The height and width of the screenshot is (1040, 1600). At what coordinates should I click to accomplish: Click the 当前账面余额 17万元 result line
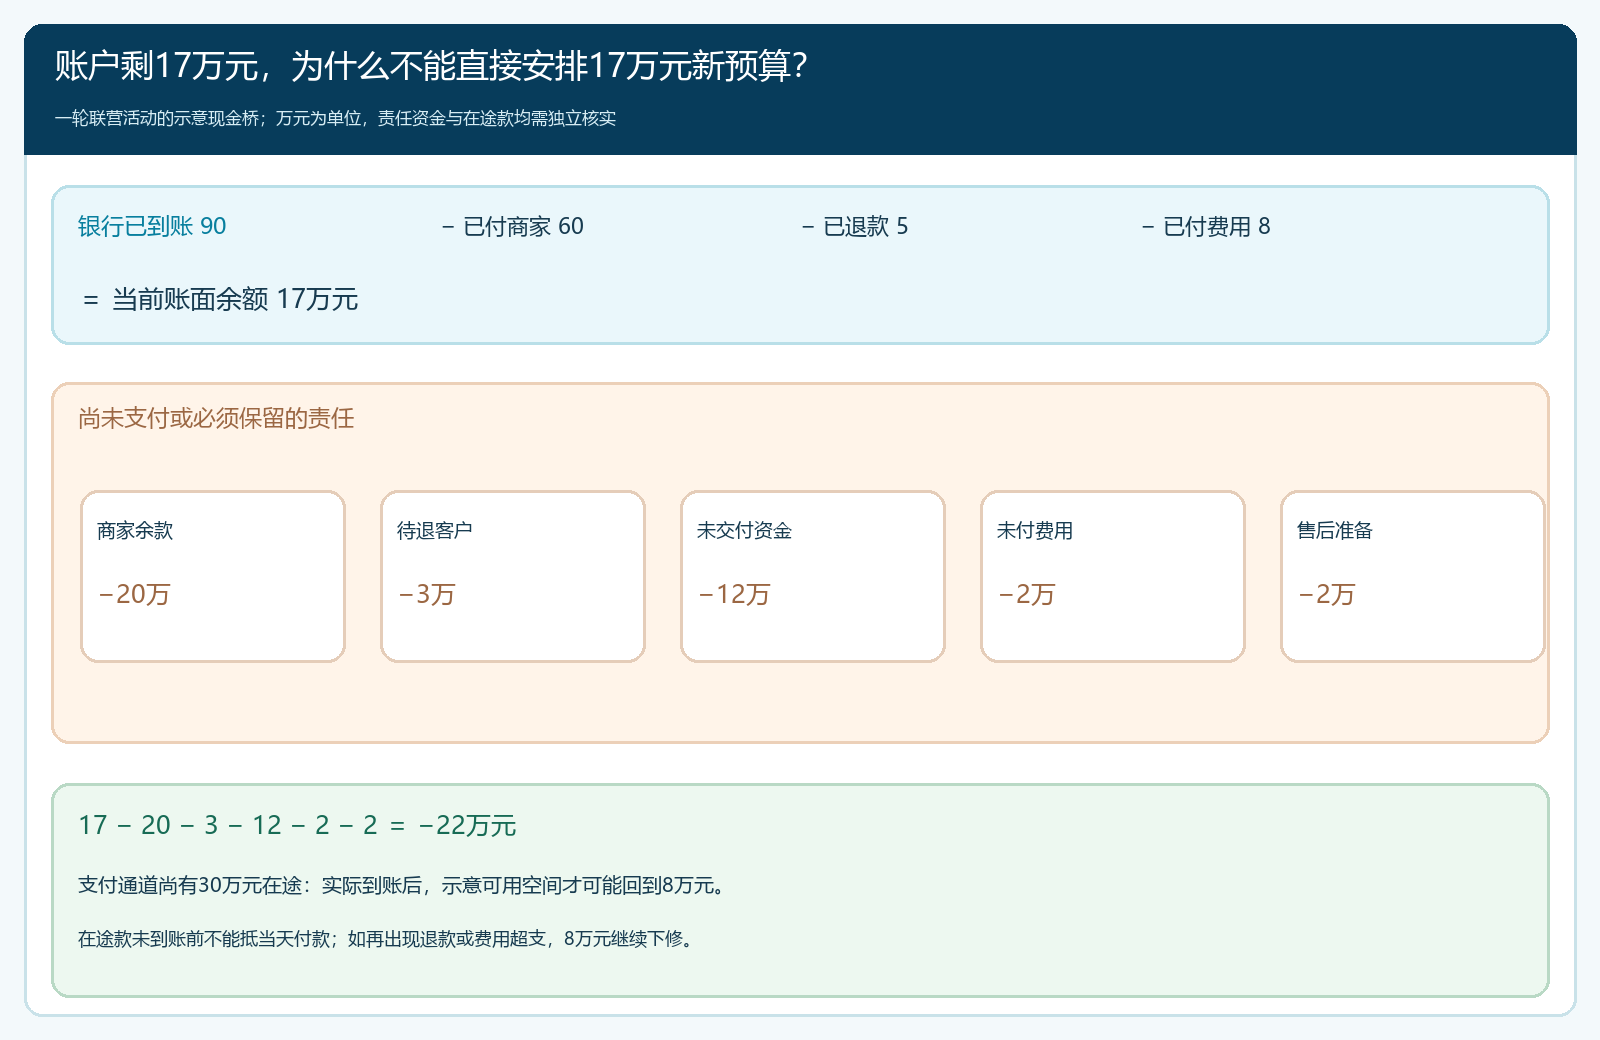[220, 299]
